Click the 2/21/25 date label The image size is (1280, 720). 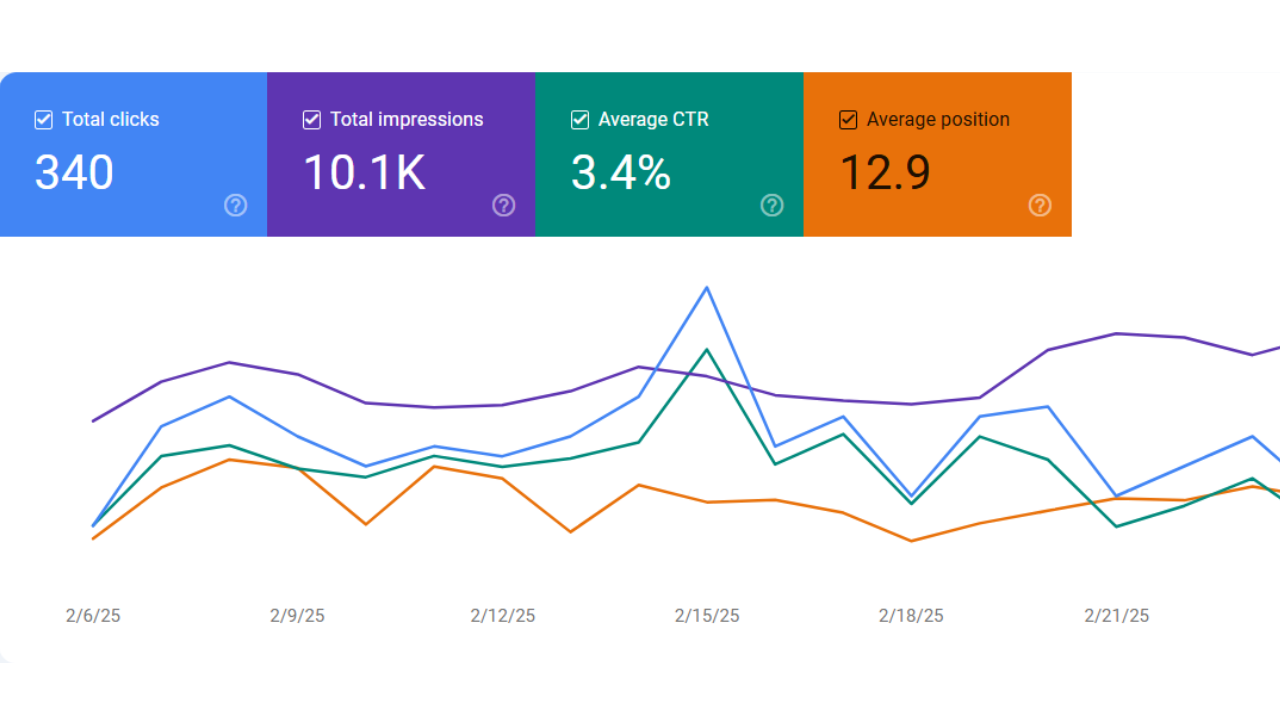click(1116, 616)
